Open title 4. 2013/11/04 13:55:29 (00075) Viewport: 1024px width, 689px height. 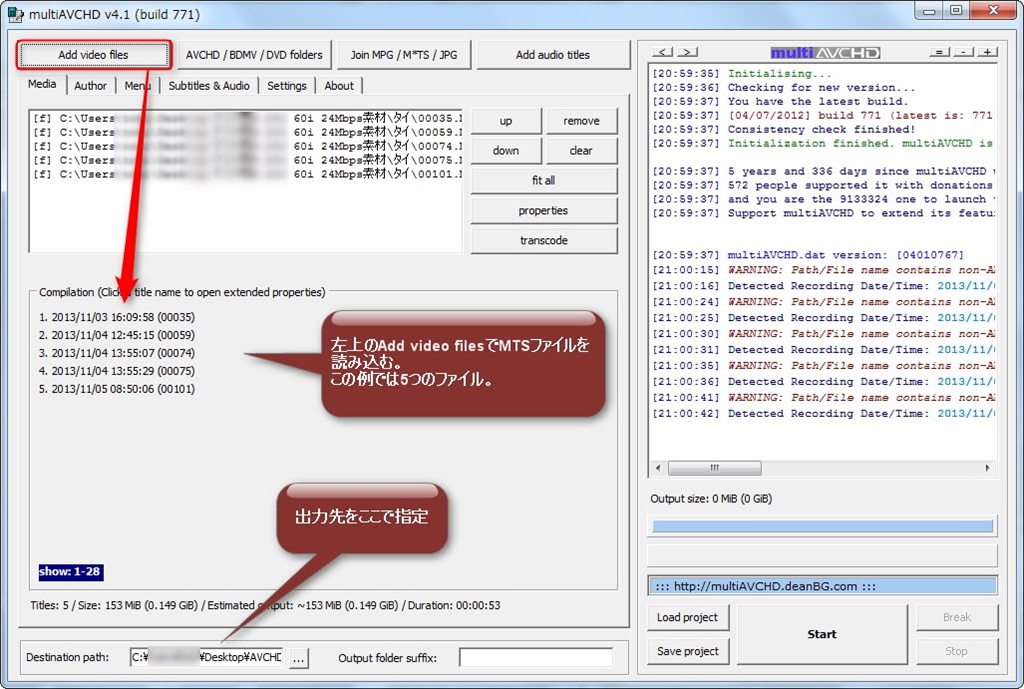[117, 372]
